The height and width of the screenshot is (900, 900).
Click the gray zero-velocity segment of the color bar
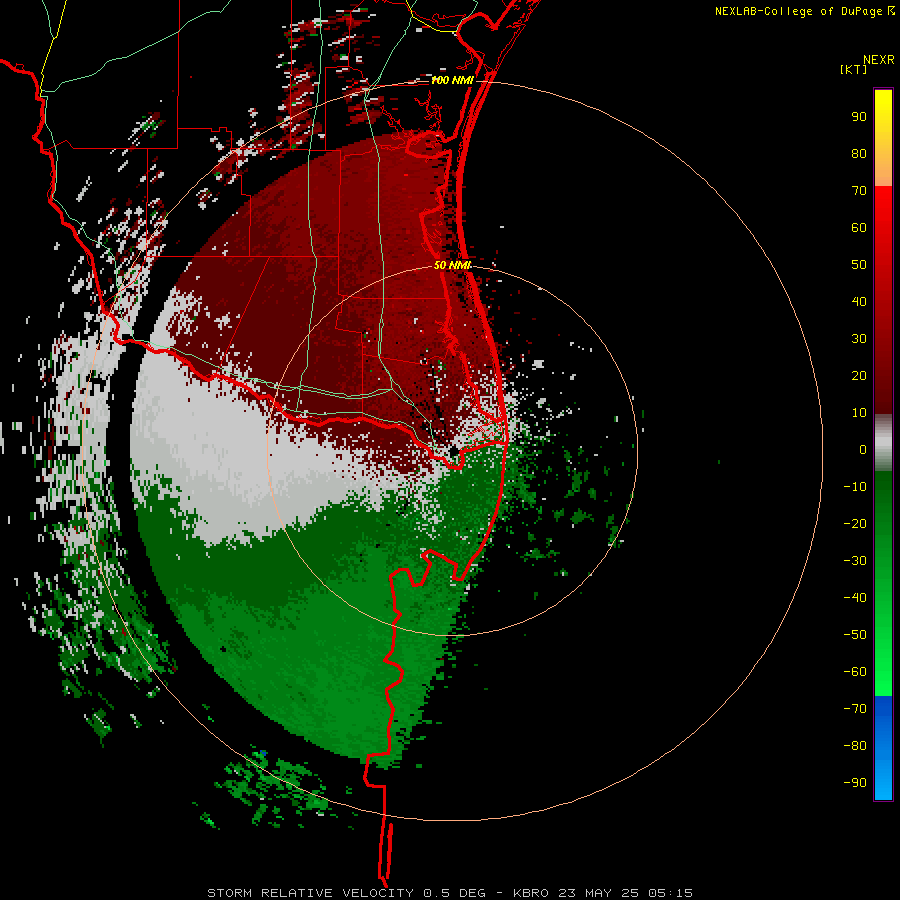[883, 443]
